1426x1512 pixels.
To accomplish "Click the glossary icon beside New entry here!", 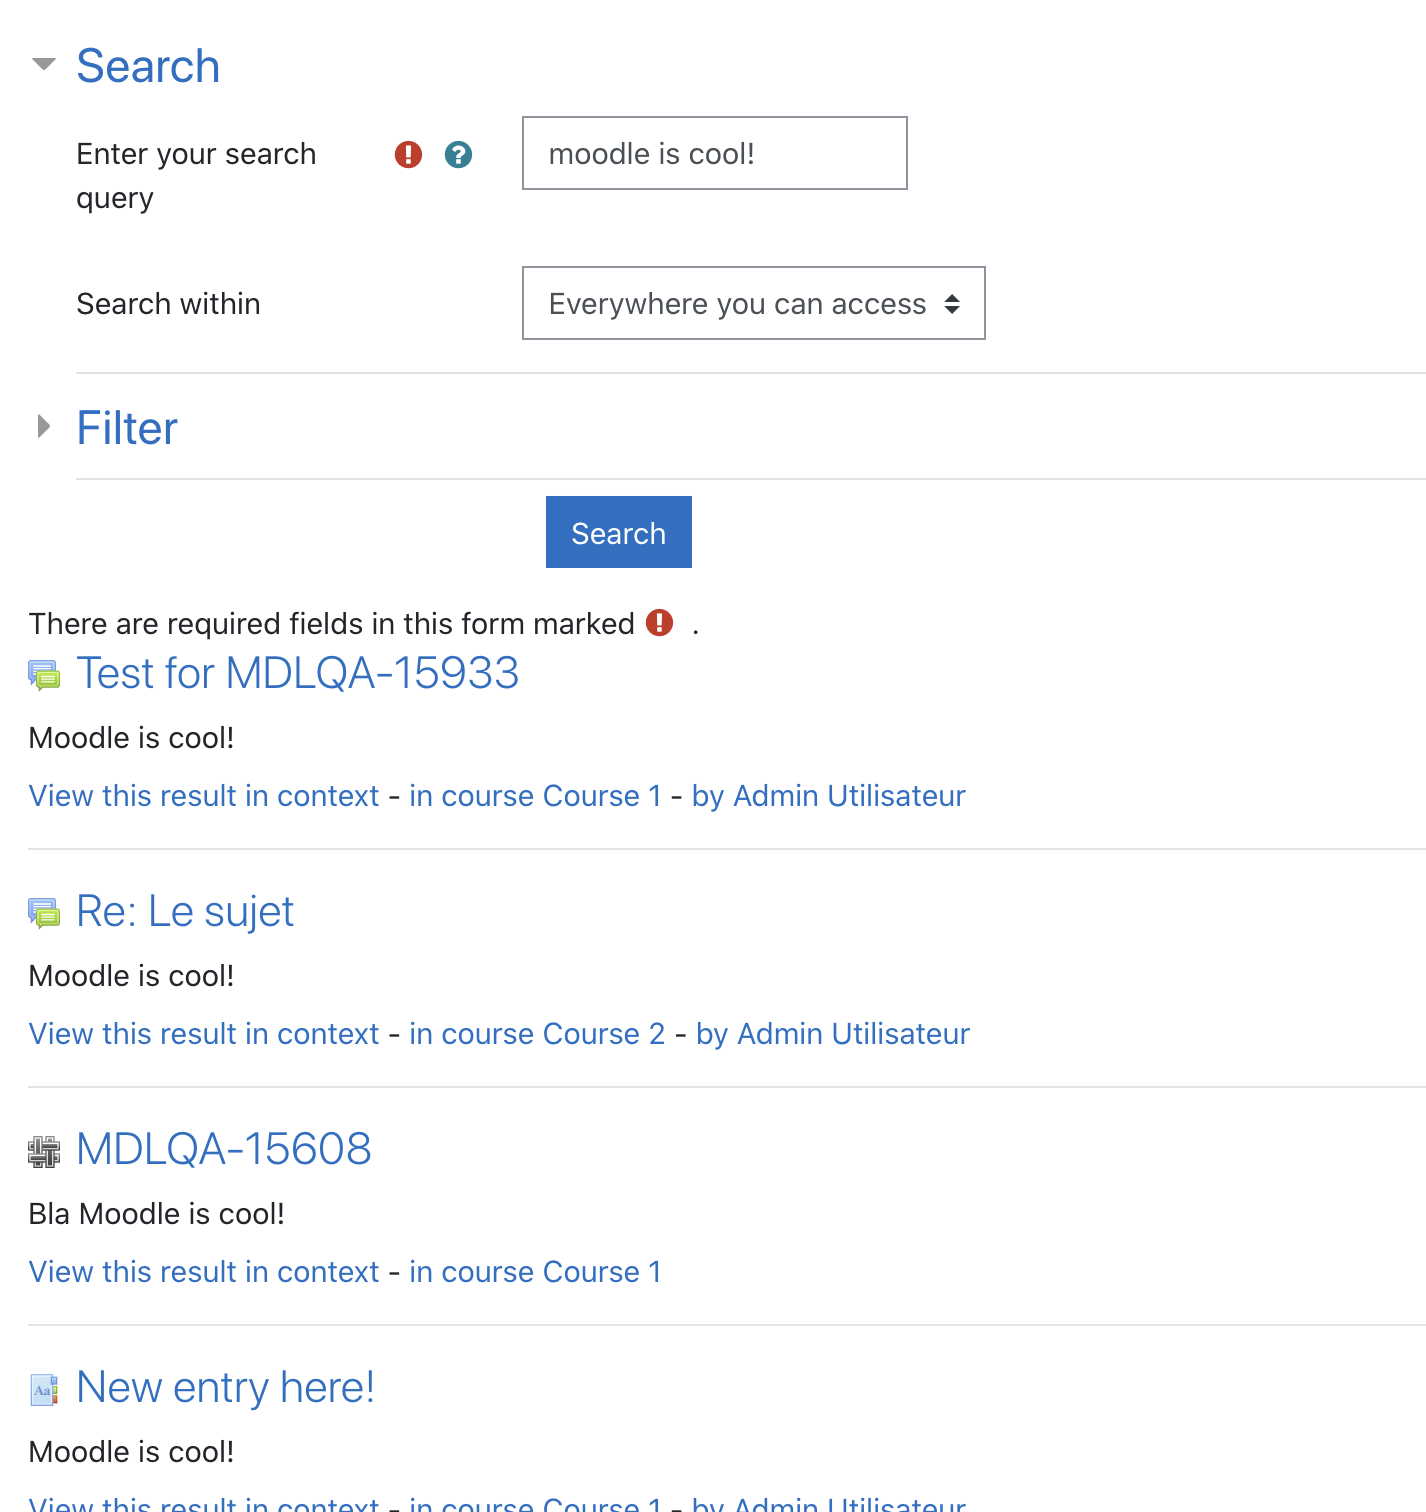I will pos(44,1389).
